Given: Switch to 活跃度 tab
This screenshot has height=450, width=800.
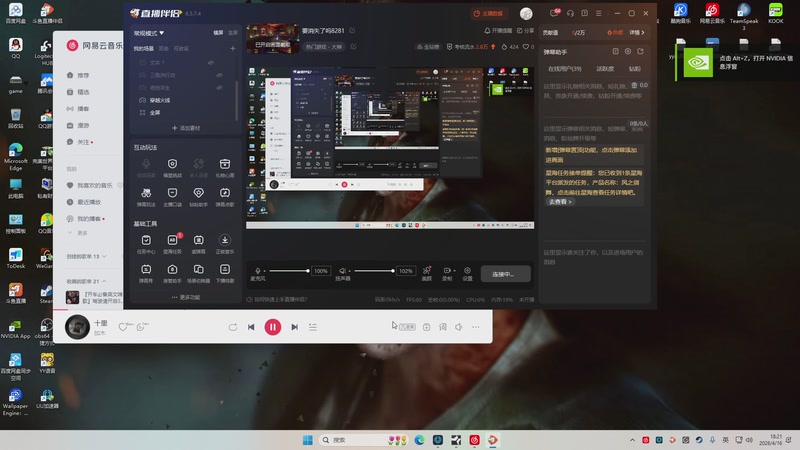Looking at the screenshot, I should [605, 68].
